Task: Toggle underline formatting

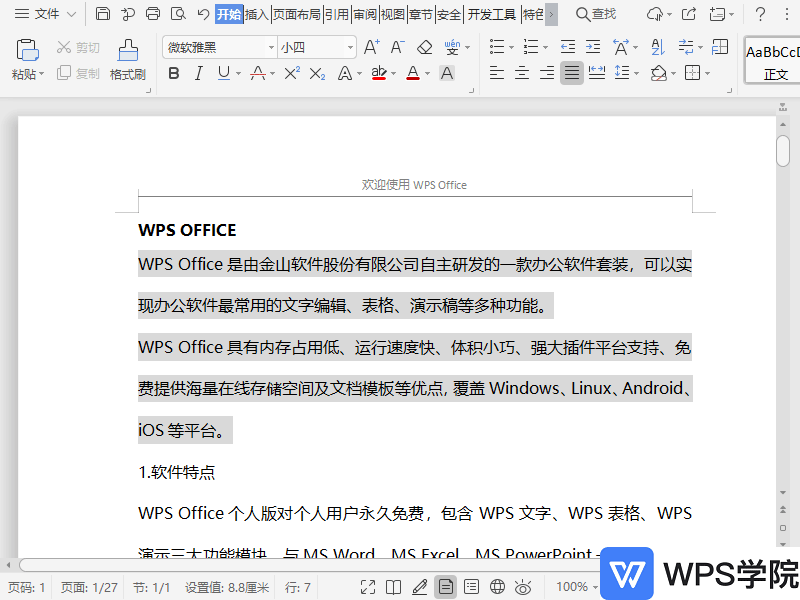Action: (x=223, y=74)
